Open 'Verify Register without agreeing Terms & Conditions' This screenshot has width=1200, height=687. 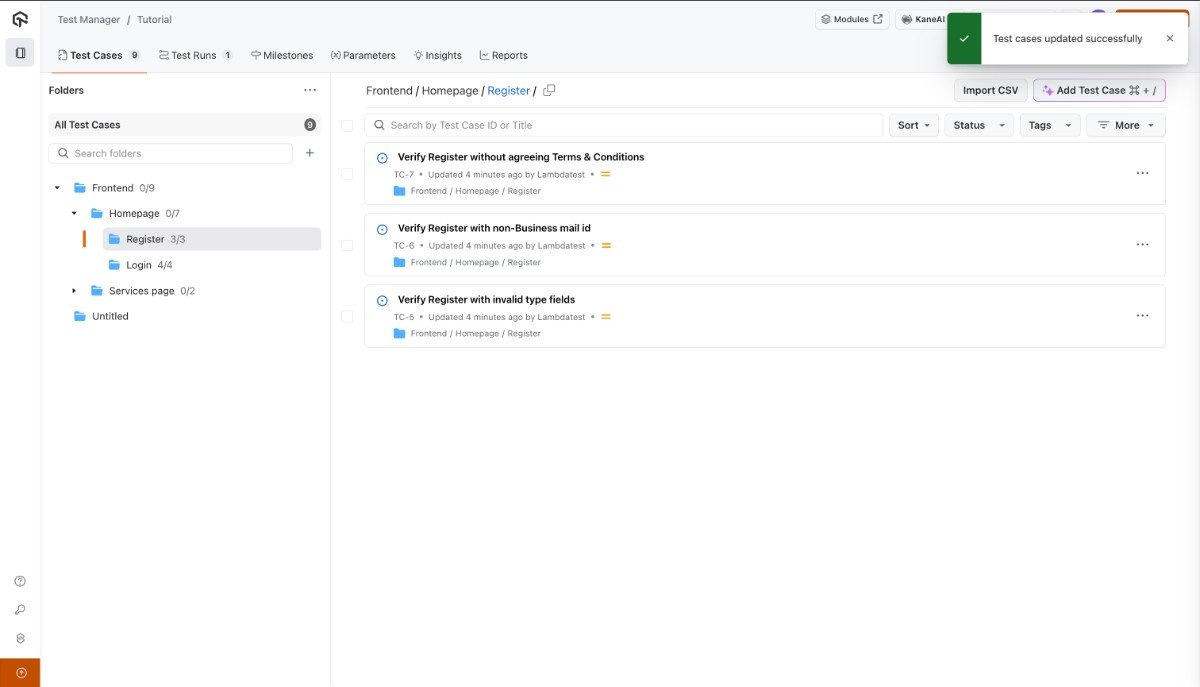521,157
